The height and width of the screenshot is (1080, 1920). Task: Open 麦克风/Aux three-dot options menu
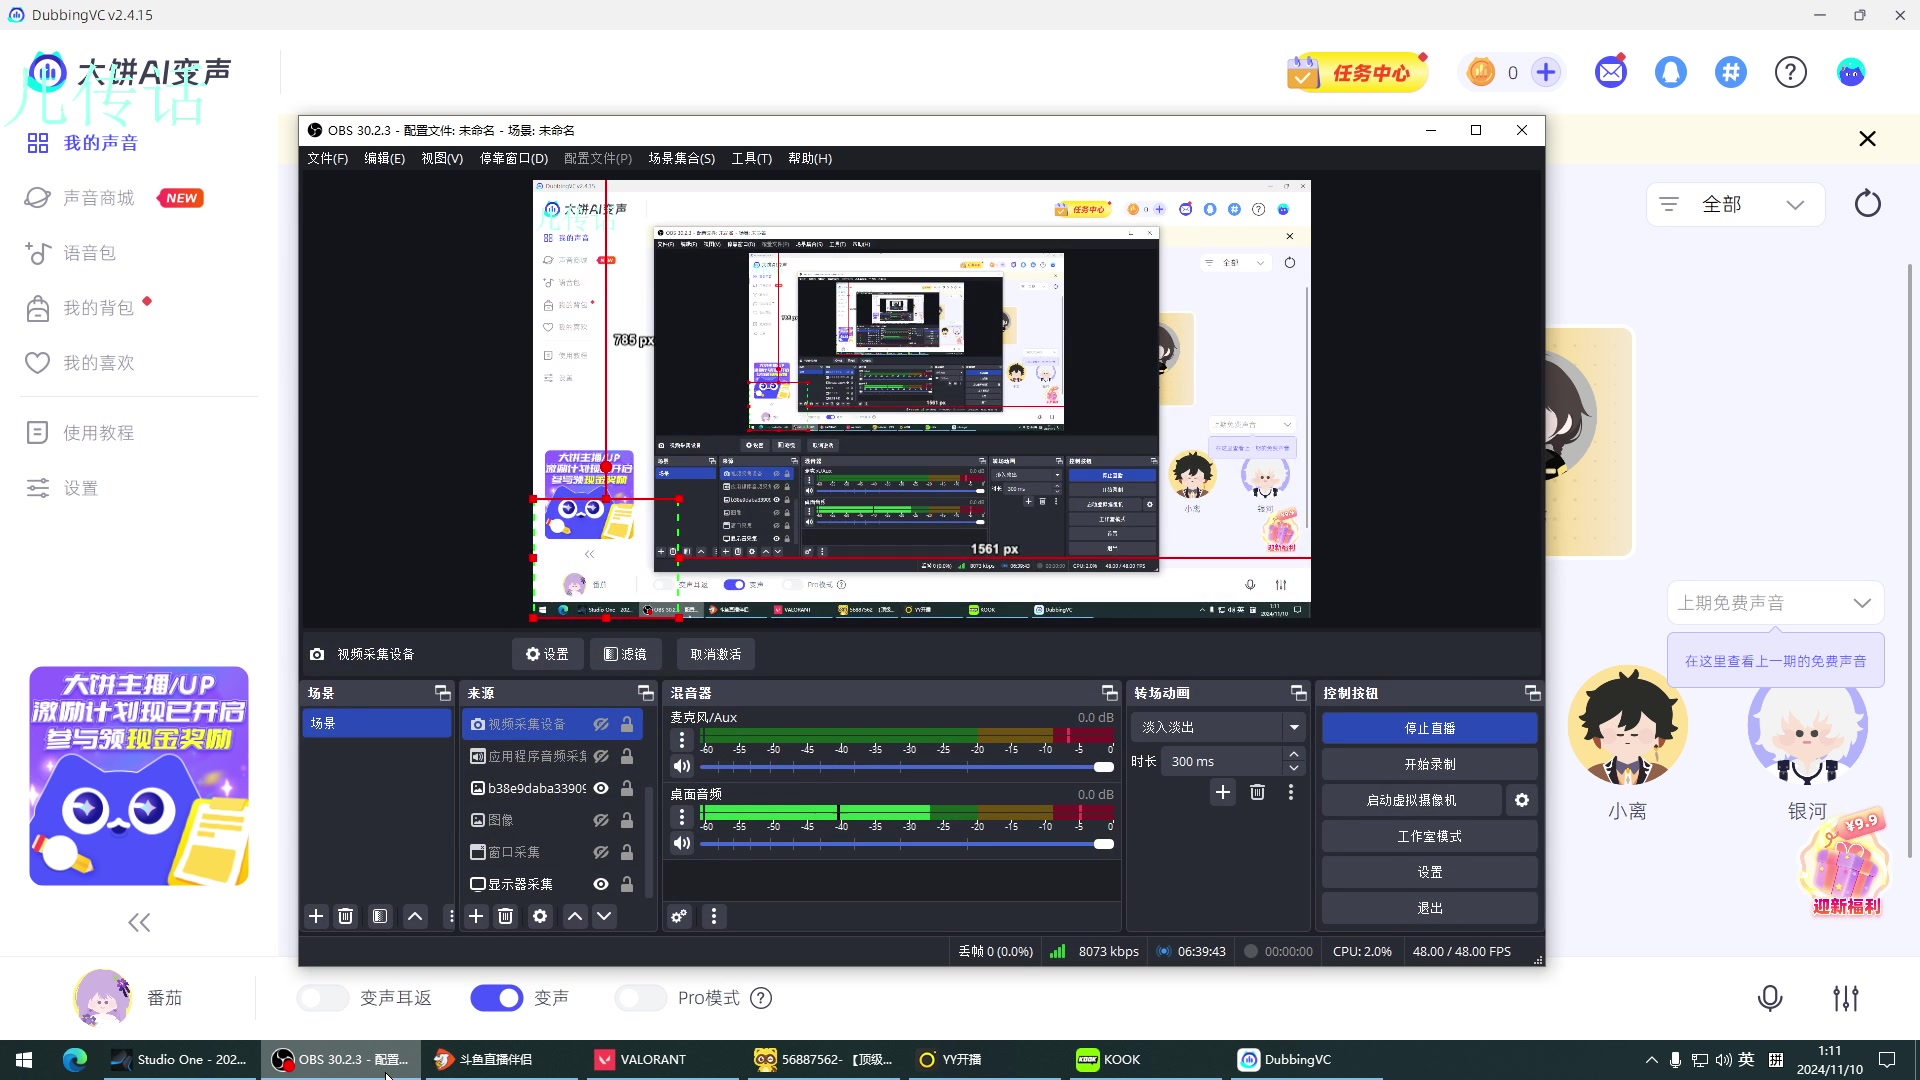click(x=682, y=740)
